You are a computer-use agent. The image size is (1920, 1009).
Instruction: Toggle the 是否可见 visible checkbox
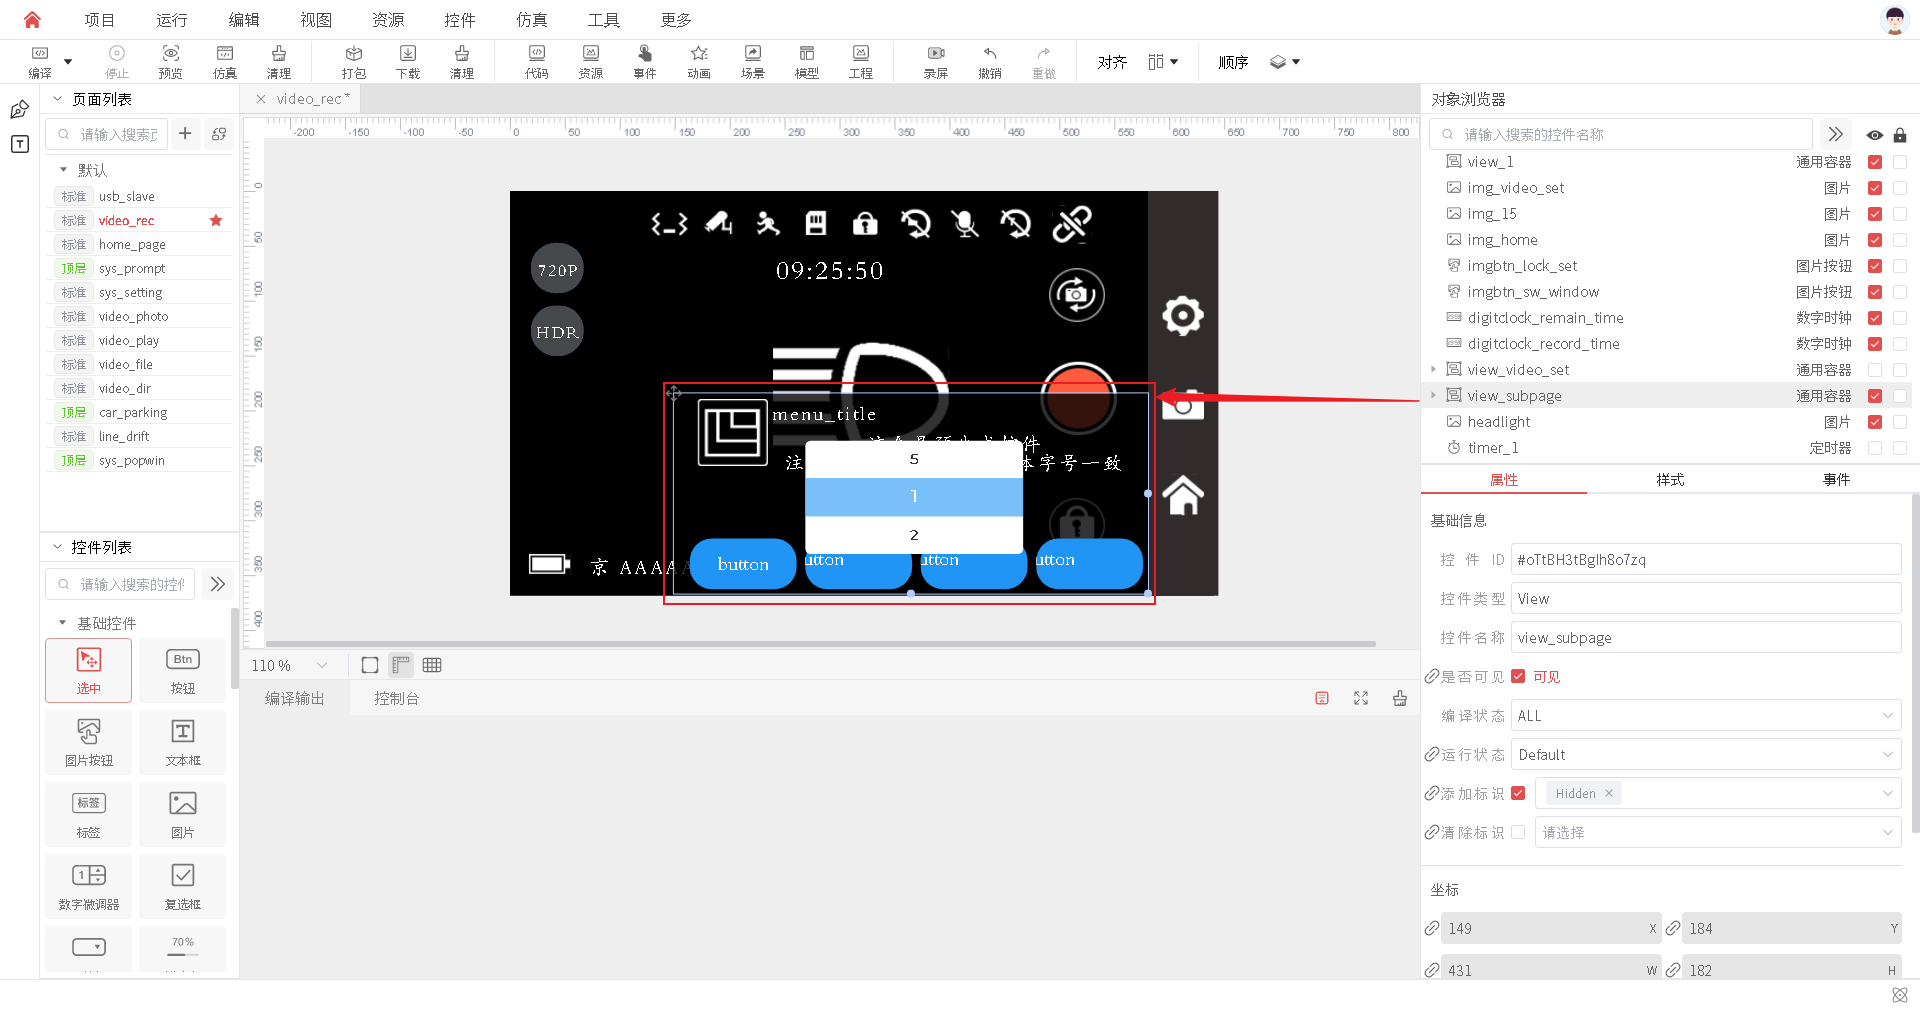[x=1518, y=676]
